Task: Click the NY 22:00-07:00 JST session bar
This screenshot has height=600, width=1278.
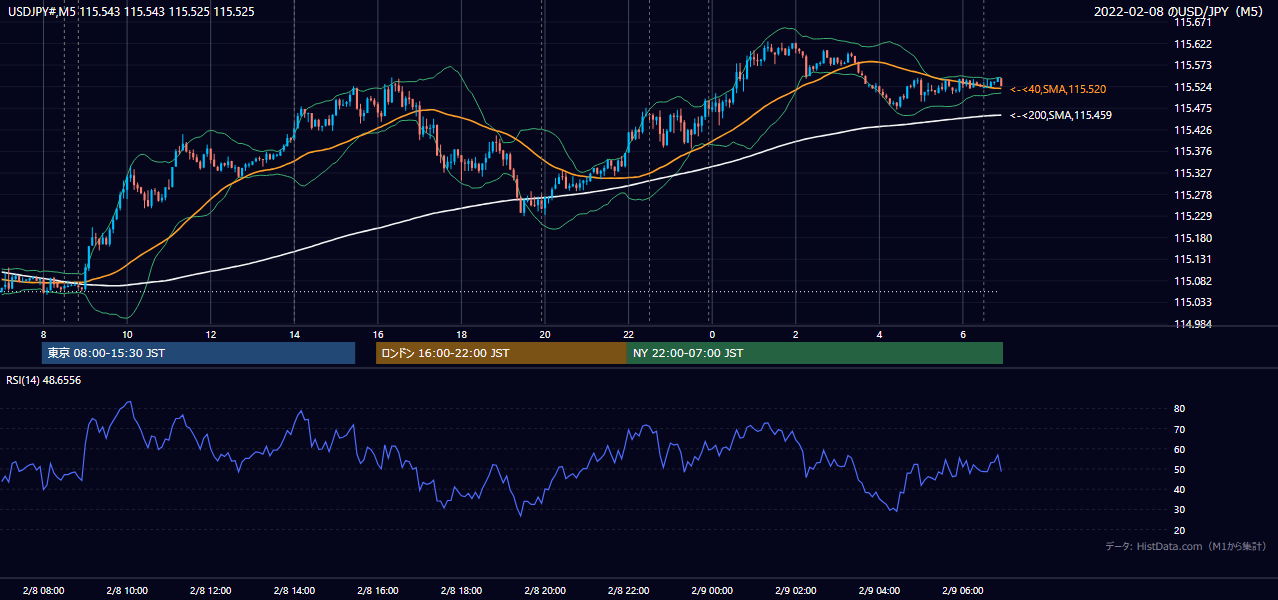Action: [x=815, y=353]
